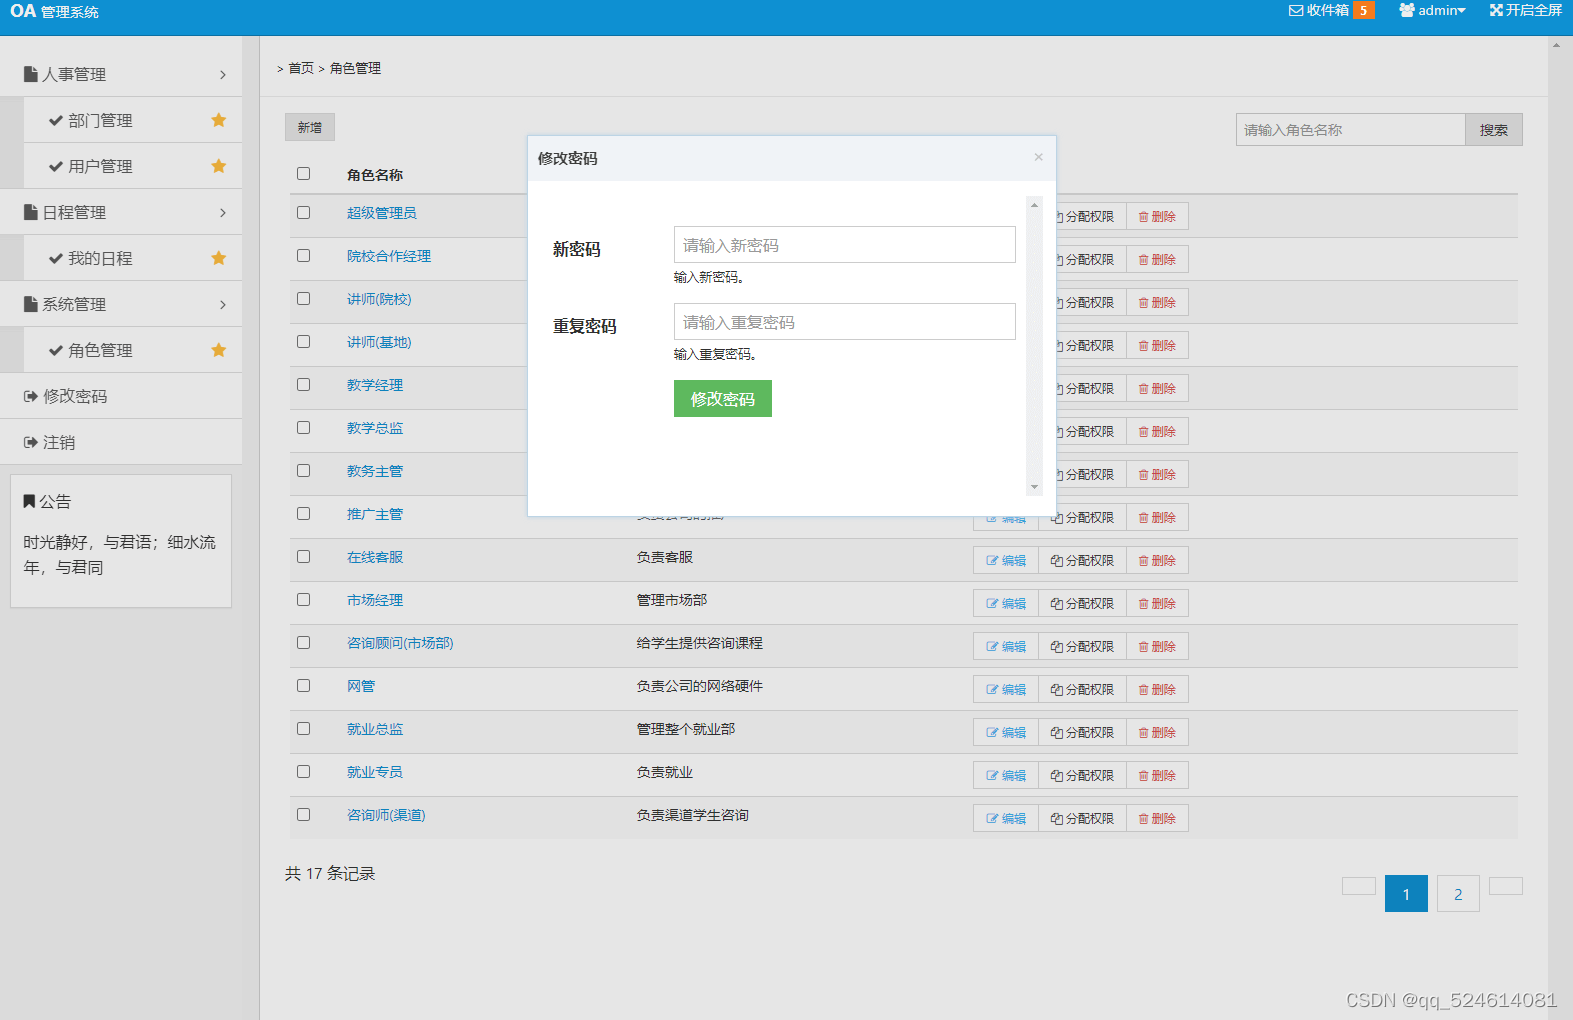Click 删除 in 咨询顾问(市场部) row
The image size is (1573, 1020).
point(1157,647)
